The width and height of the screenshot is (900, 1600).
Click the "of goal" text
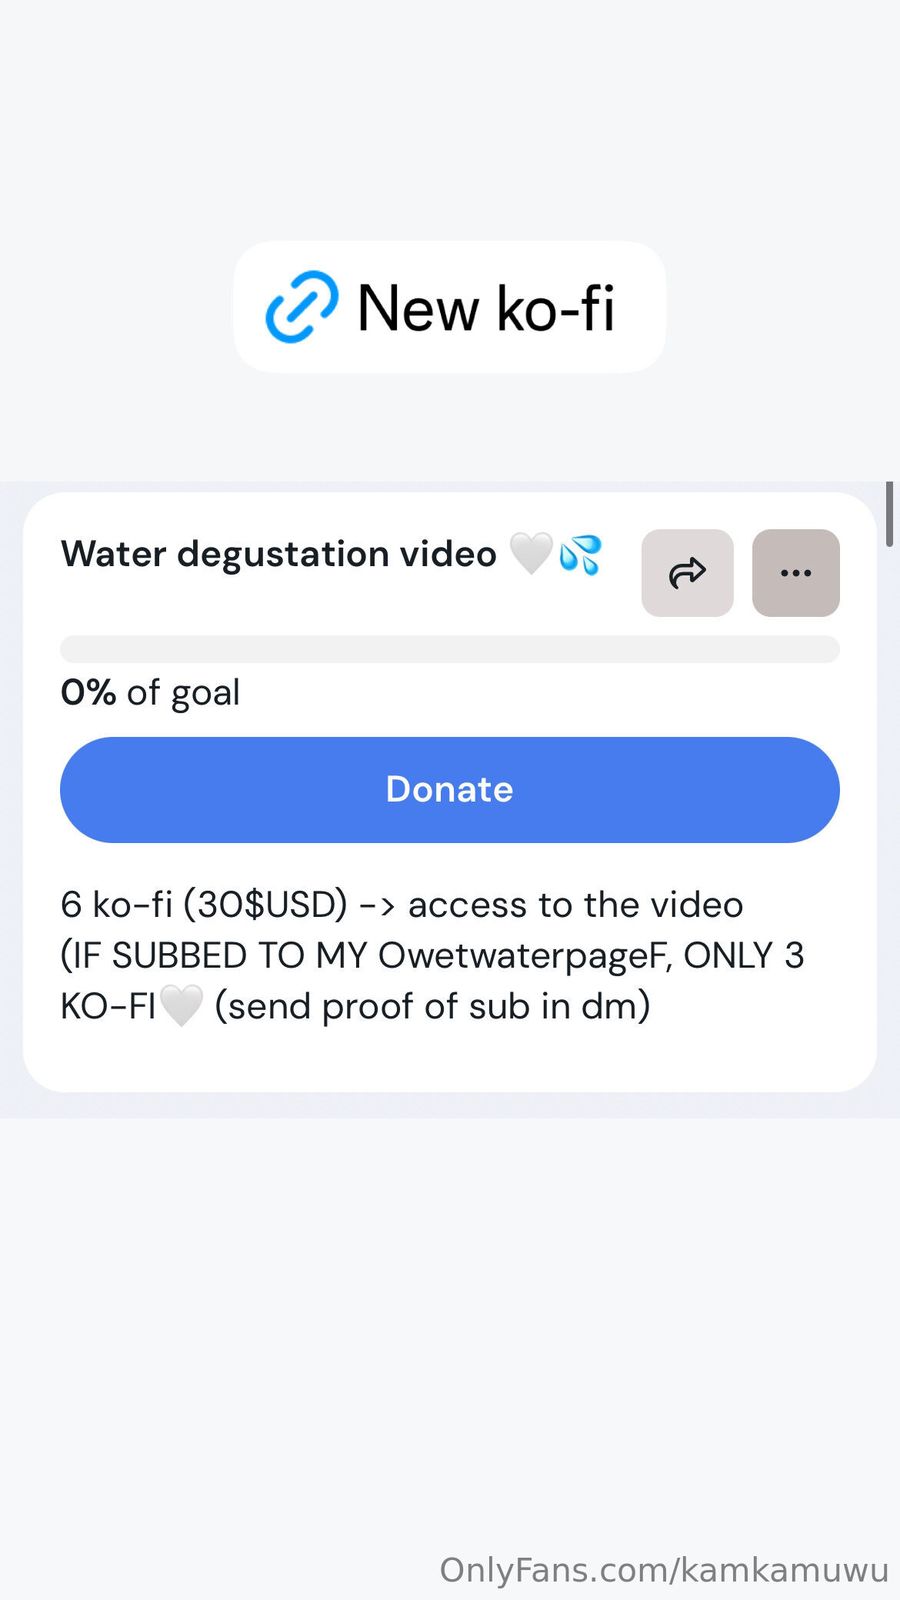(x=183, y=692)
